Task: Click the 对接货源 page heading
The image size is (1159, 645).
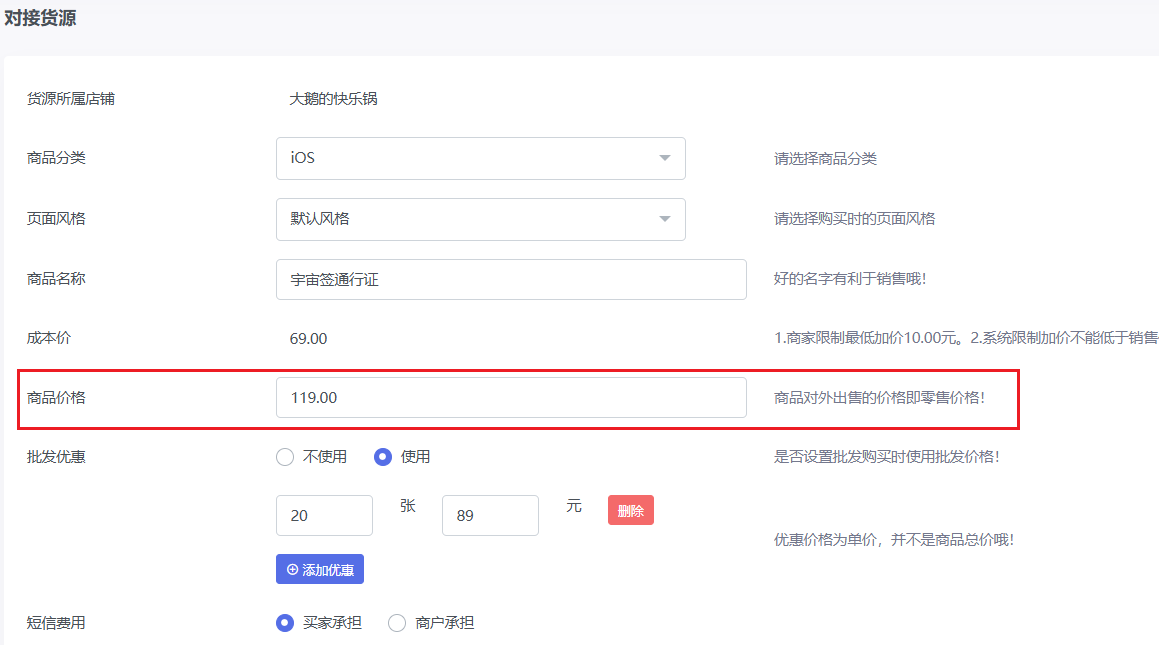Action: click(41, 18)
